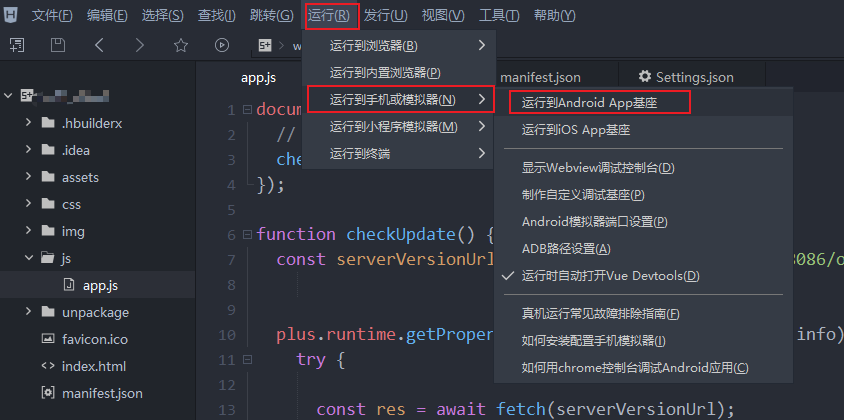Screen dimensions: 844x420
Task: Select 运行到手机或模拟器(N) item
Action: (400, 99)
